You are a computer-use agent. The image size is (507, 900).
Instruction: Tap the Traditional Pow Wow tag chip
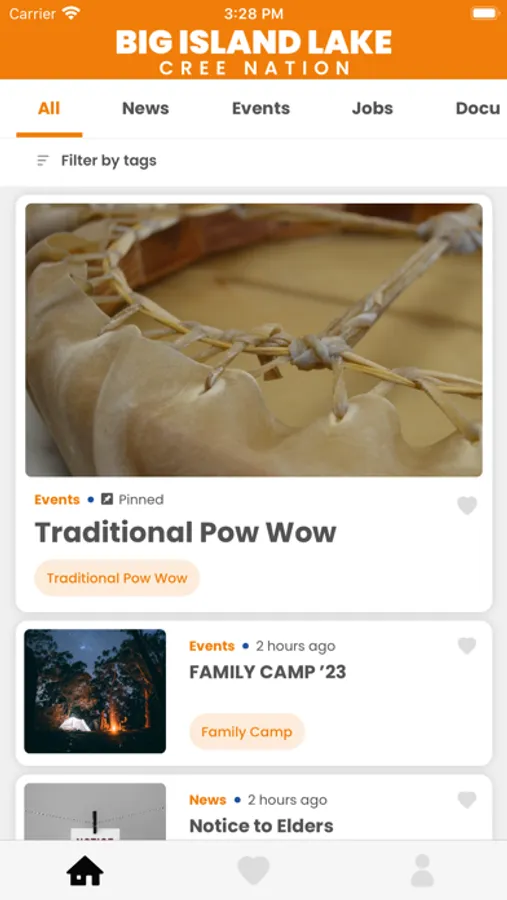(117, 578)
